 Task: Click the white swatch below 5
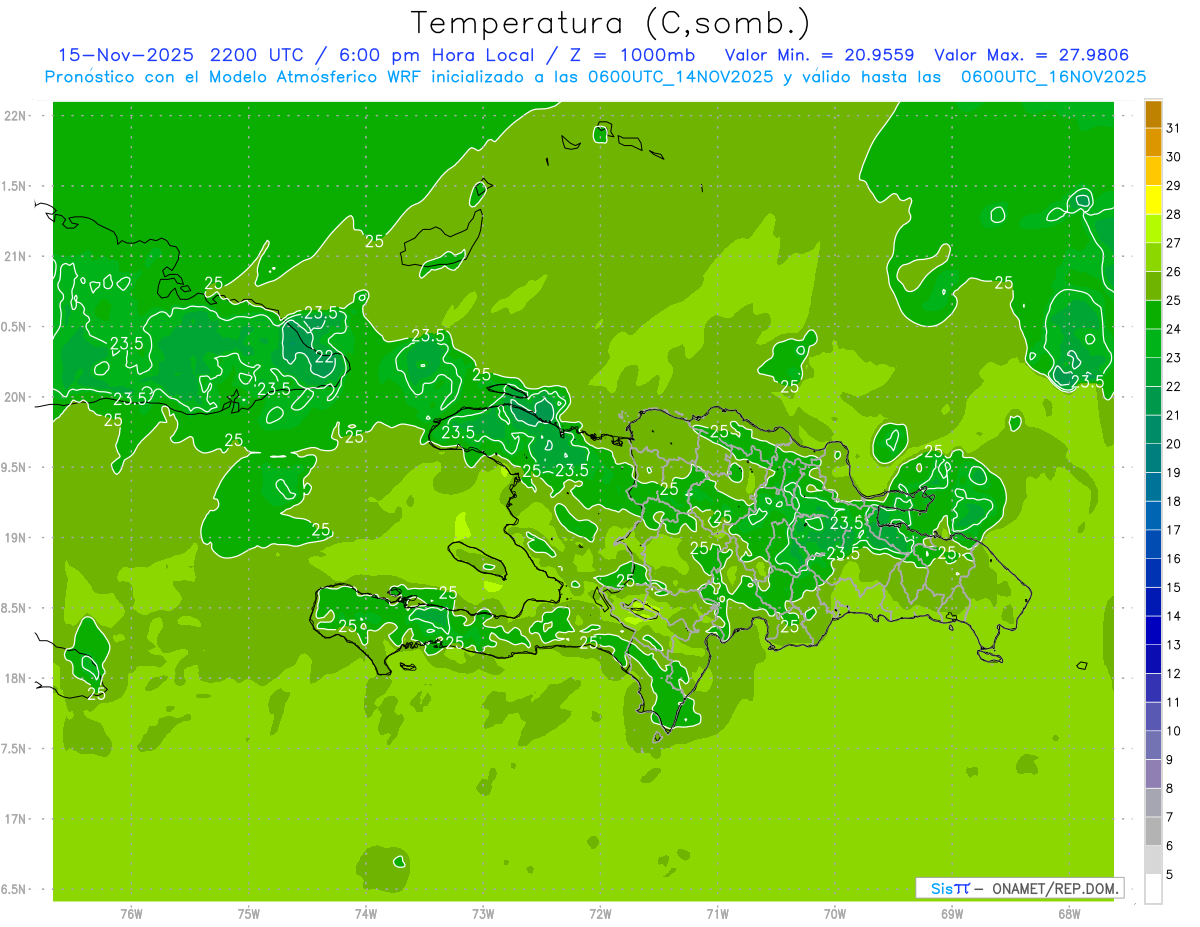[1153, 889]
